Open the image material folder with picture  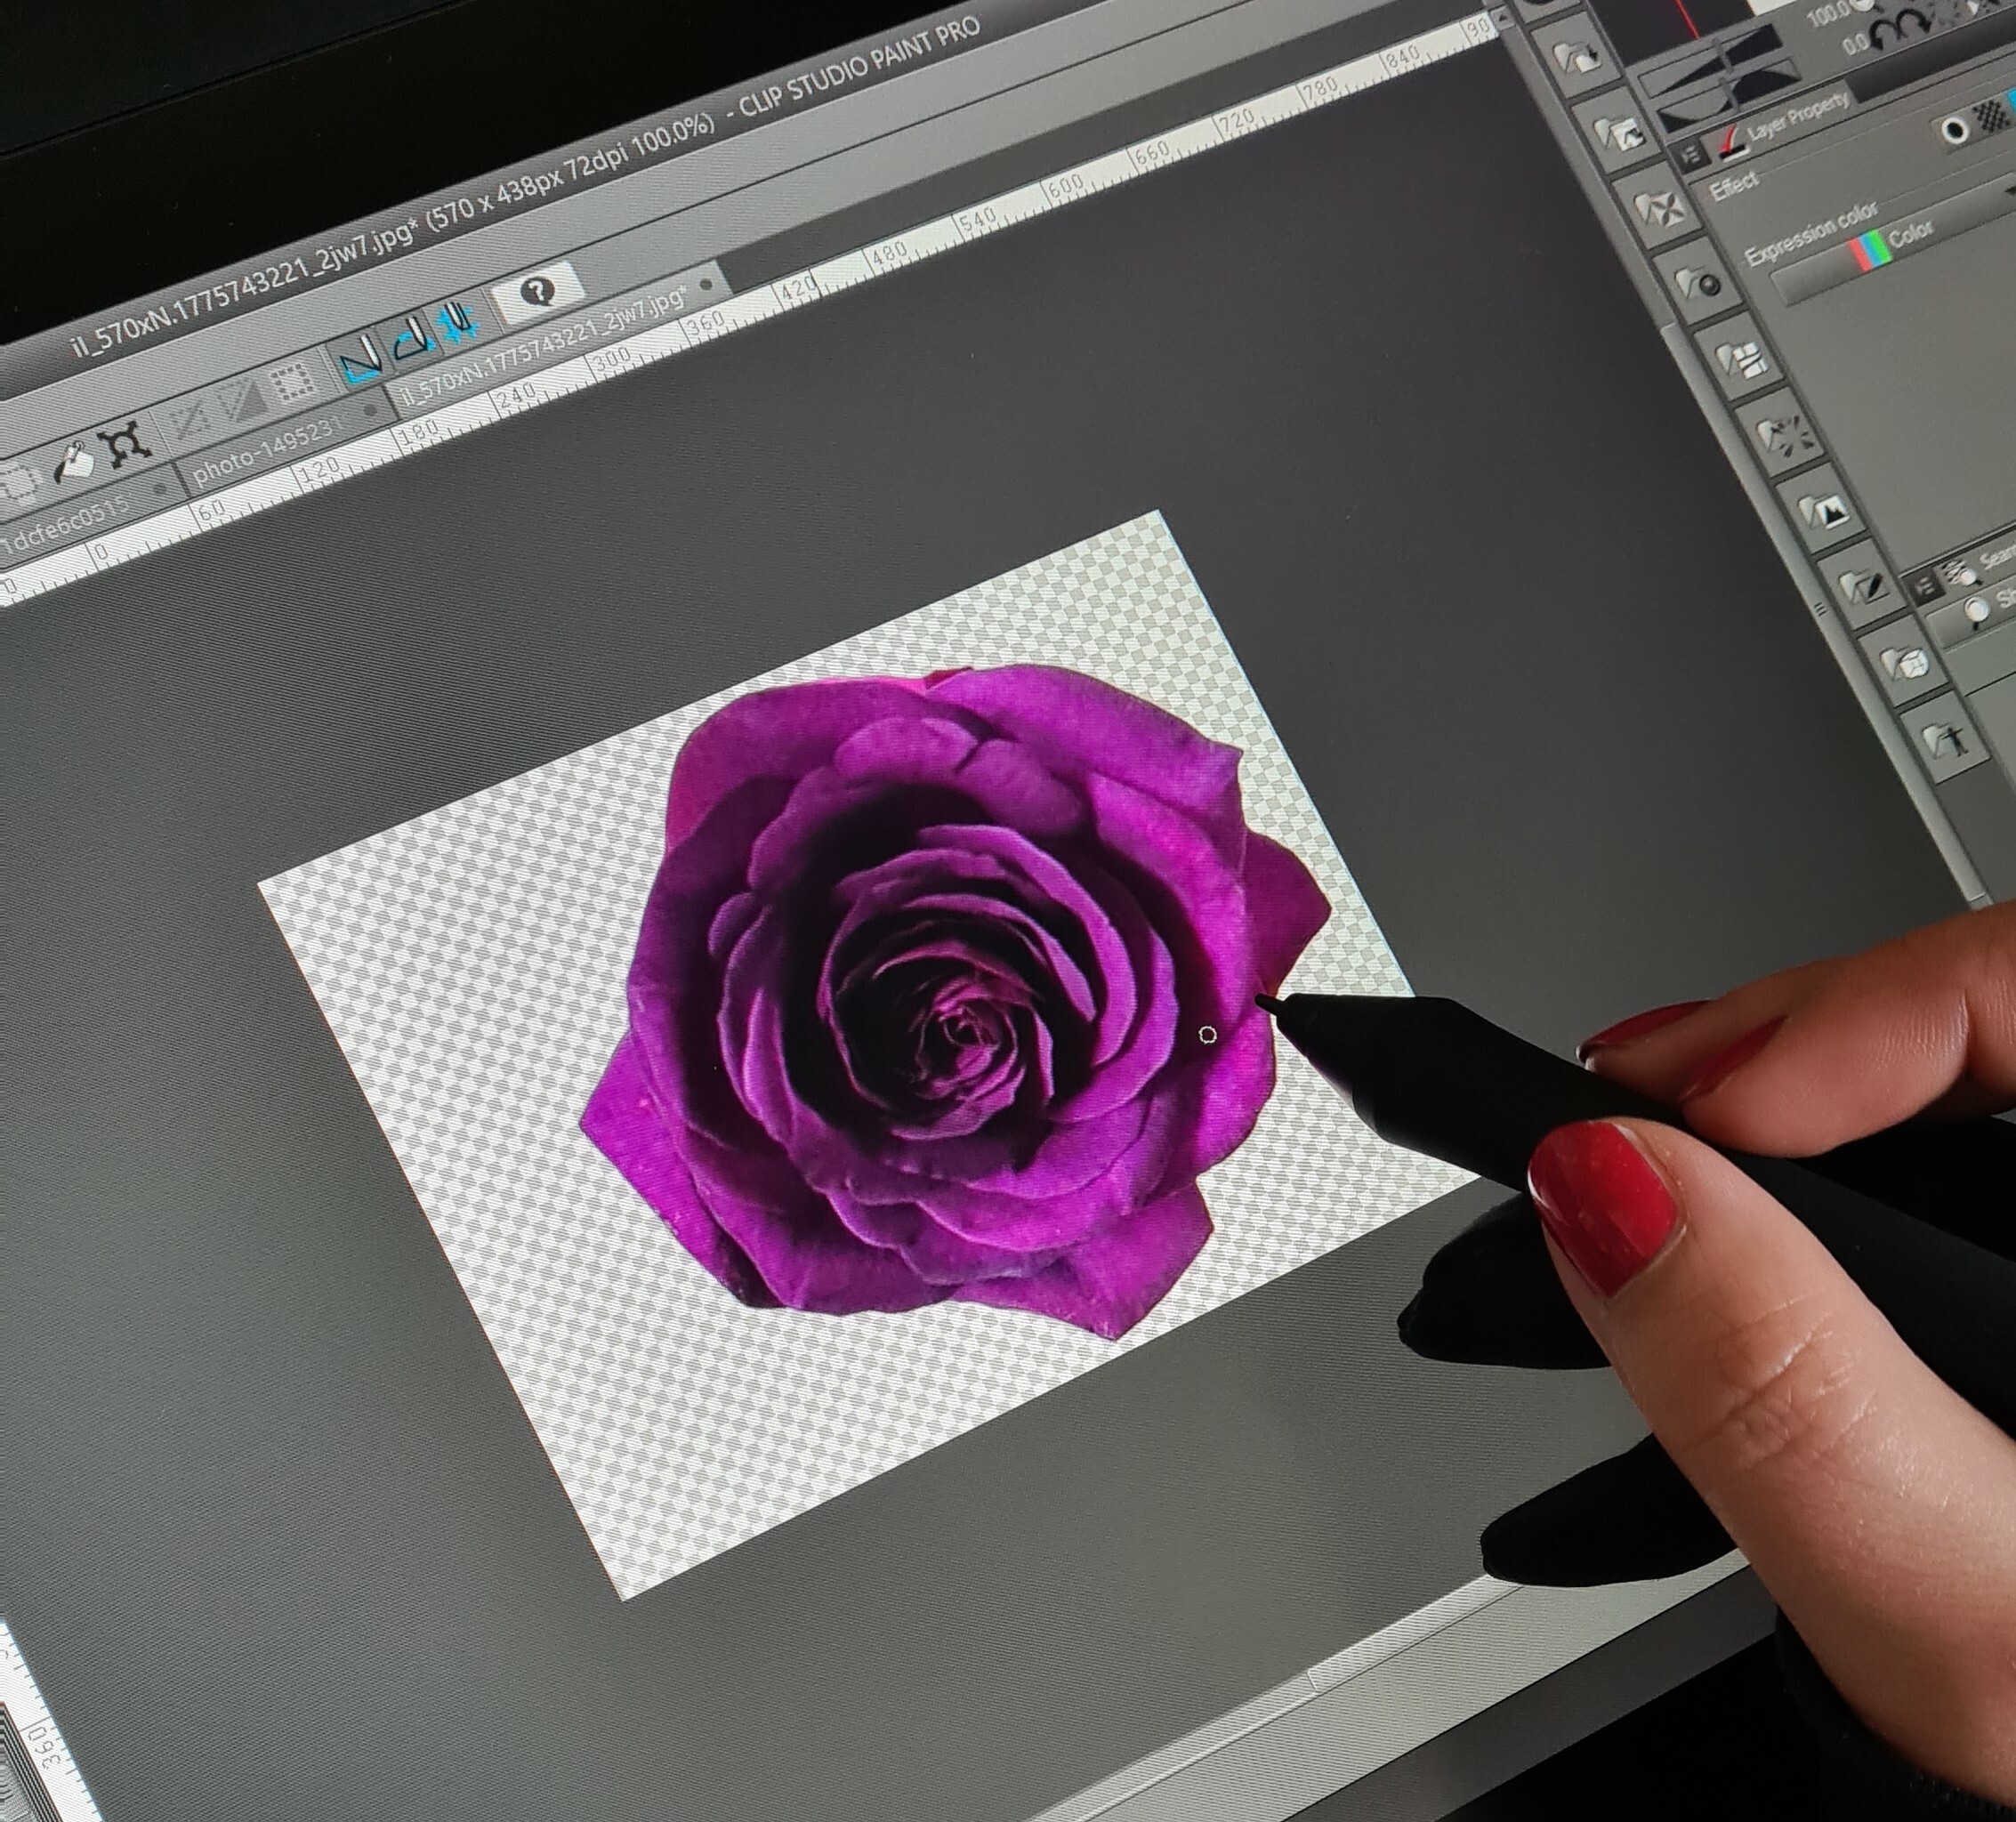click(1619, 133)
